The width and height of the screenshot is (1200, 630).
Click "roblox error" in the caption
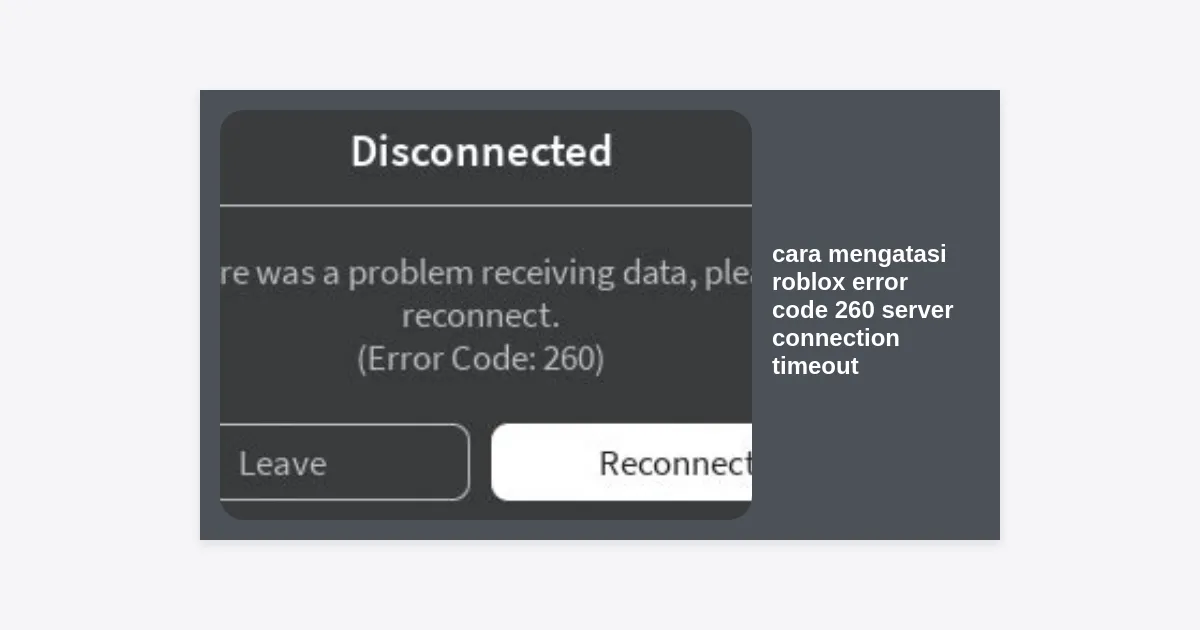[840, 282]
